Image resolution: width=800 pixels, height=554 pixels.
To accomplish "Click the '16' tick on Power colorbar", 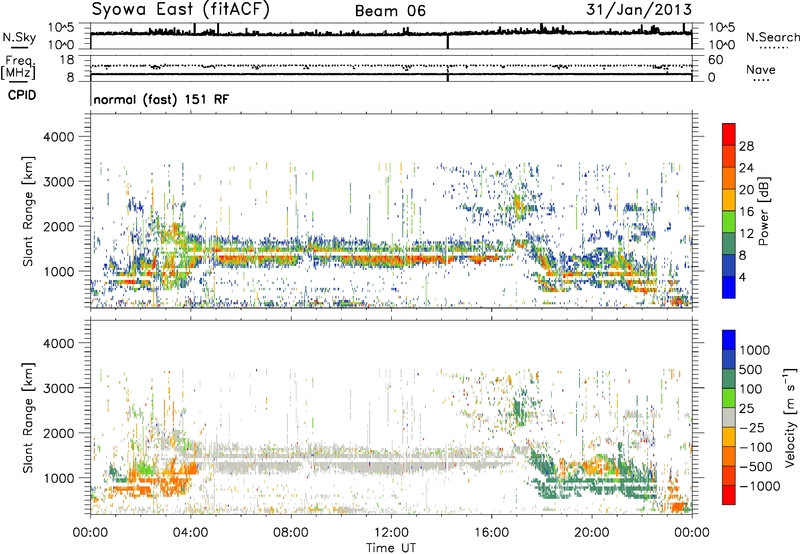I will 746,212.
